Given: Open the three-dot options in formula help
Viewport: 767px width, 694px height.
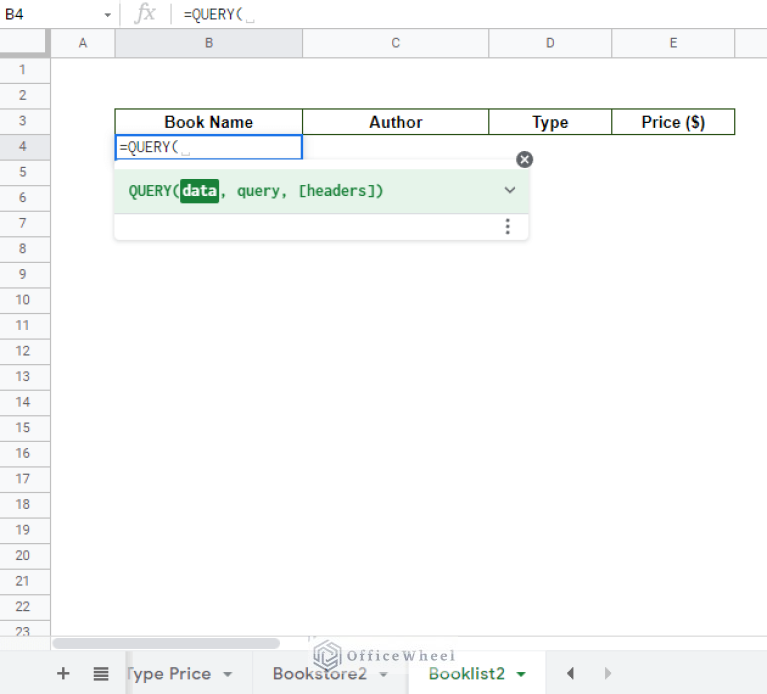Looking at the screenshot, I should click(x=508, y=227).
